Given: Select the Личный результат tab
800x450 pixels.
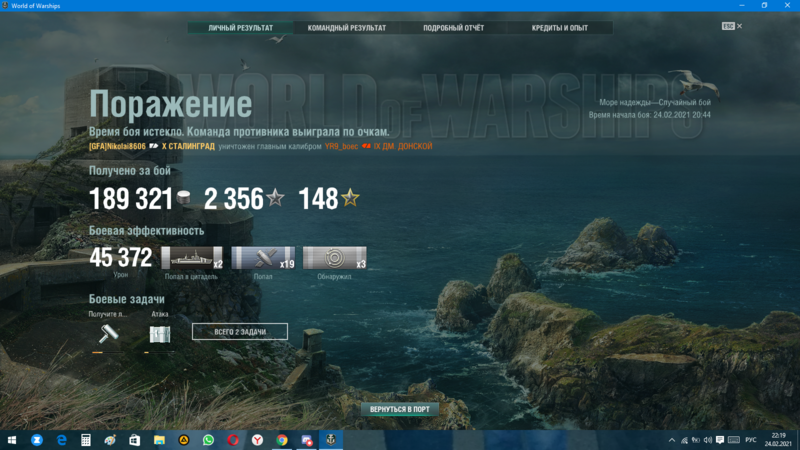Looking at the screenshot, I should [x=240, y=28].
